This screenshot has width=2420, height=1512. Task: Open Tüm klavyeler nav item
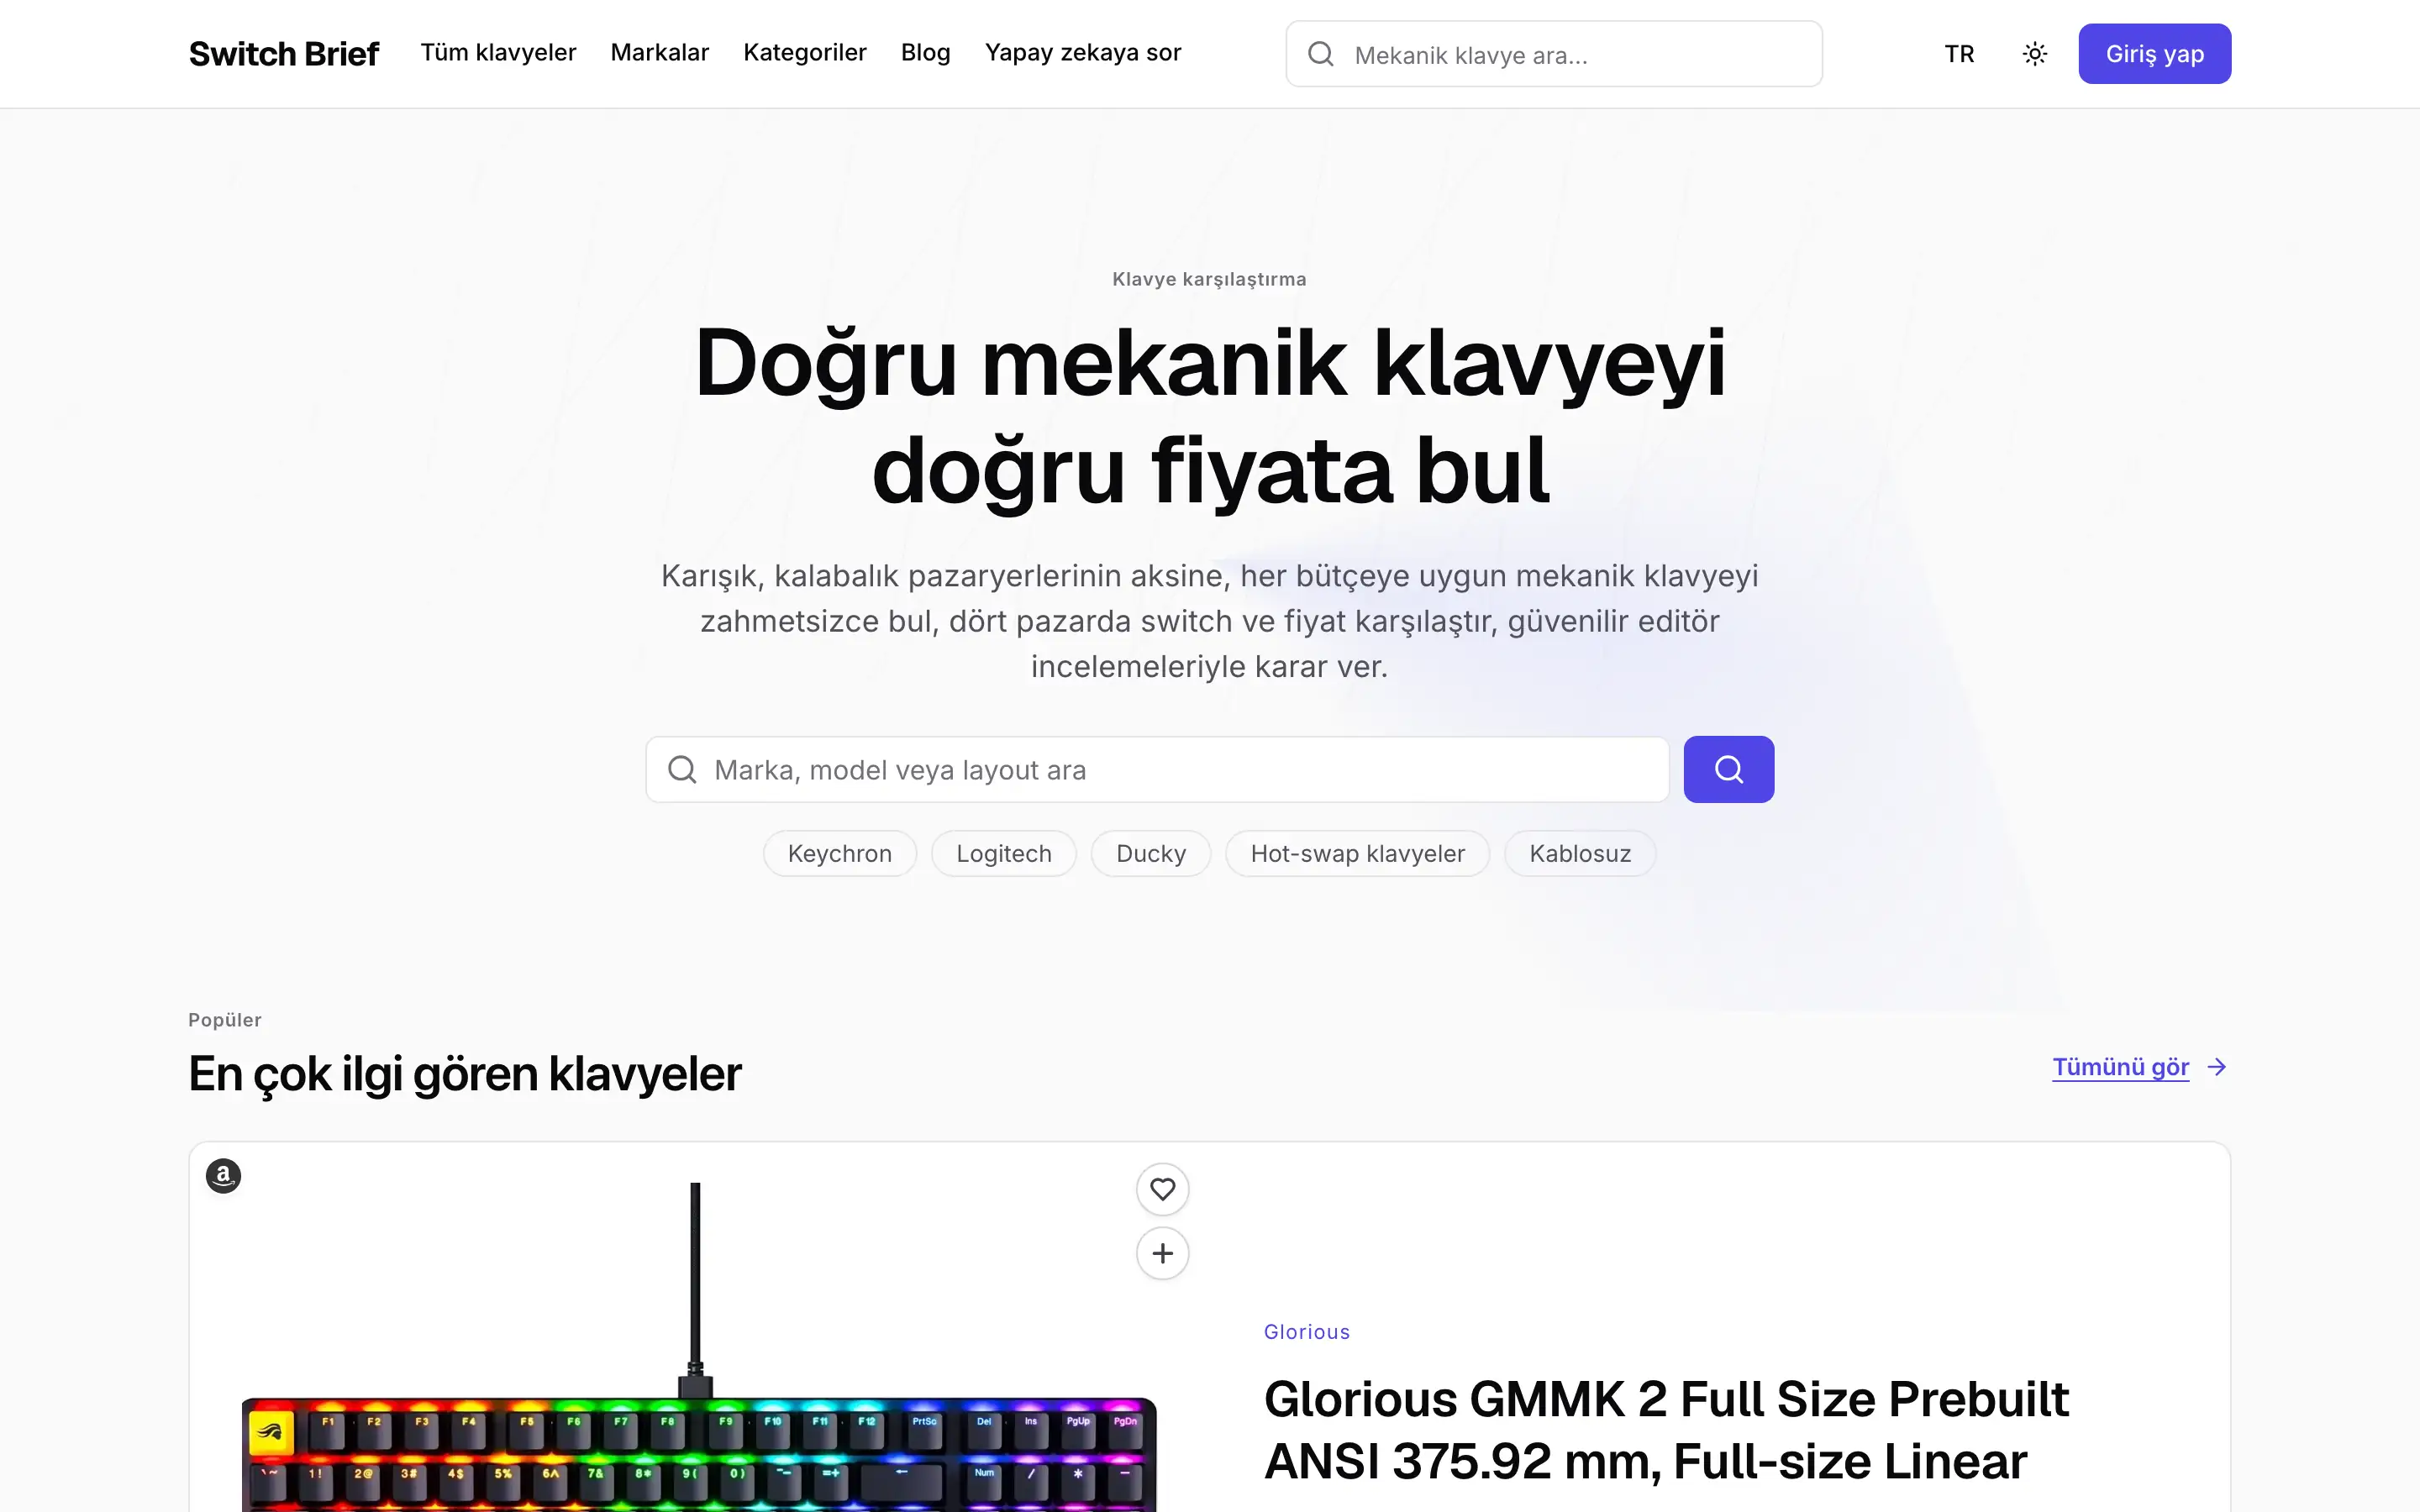pyautogui.click(x=498, y=52)
